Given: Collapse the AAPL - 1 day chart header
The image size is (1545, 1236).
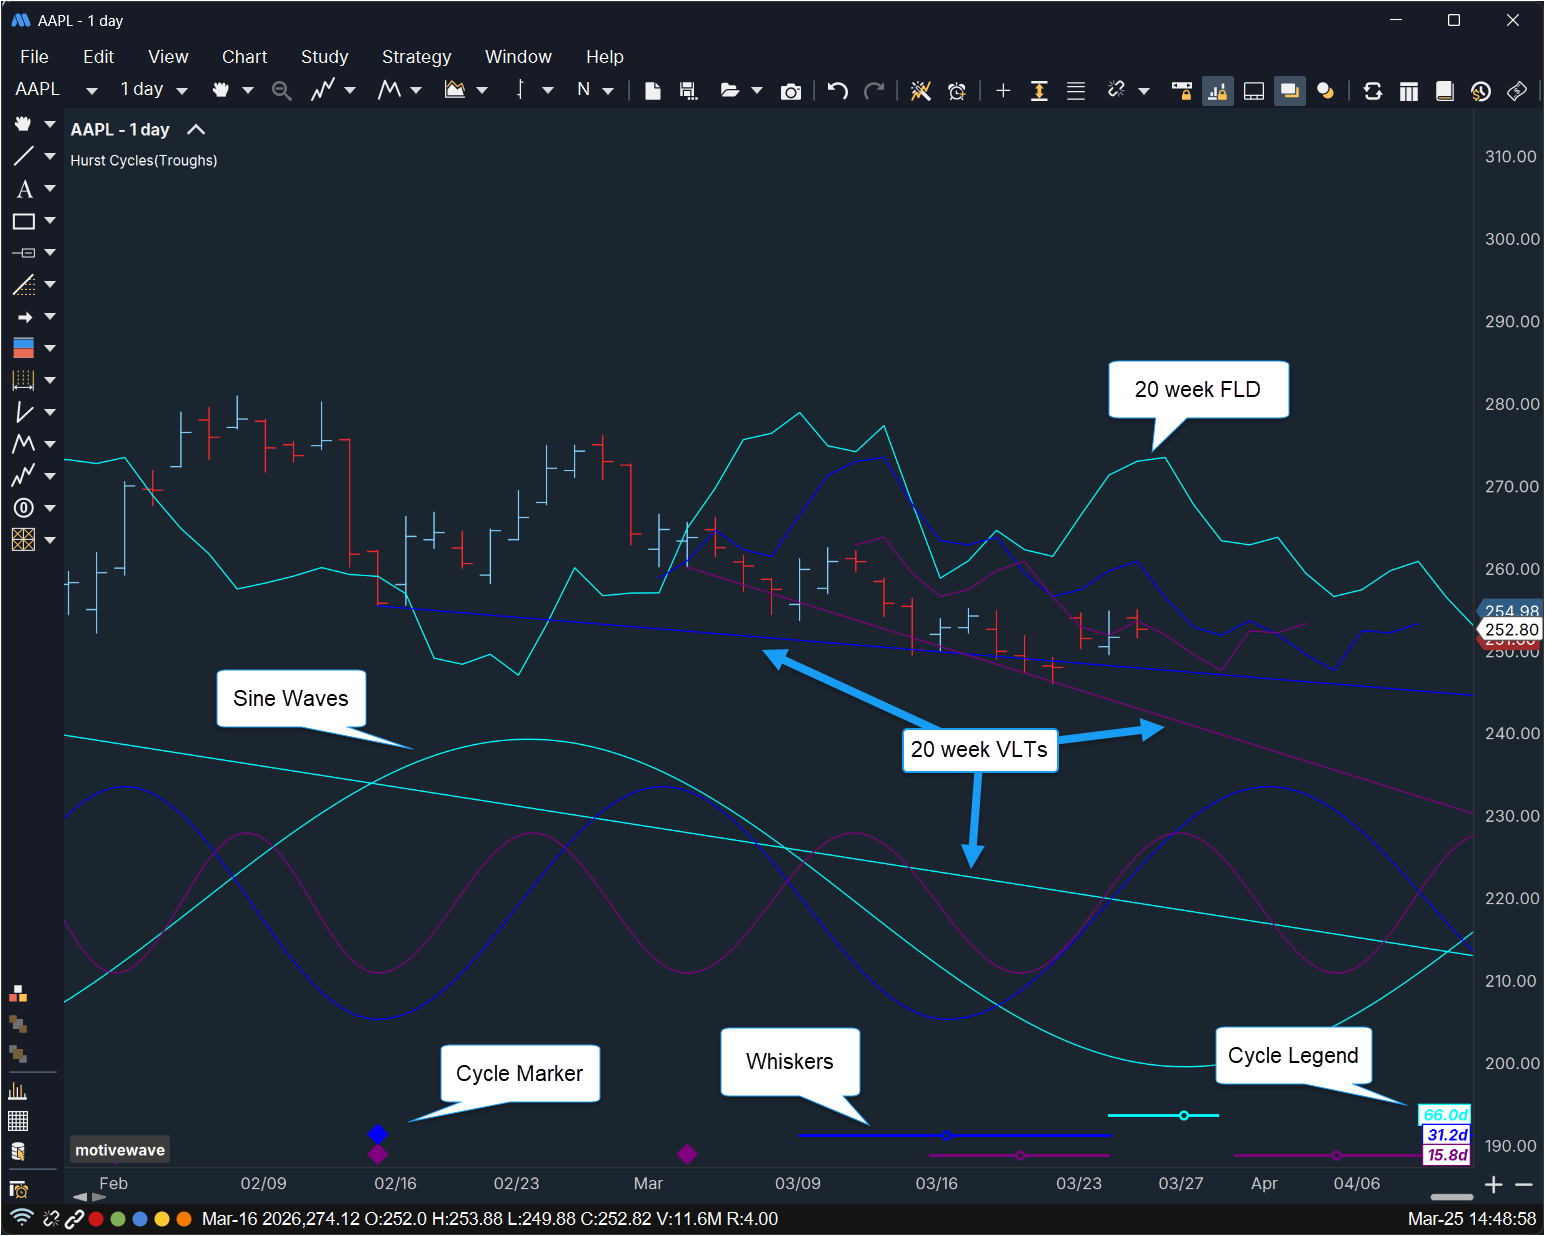Looking at the screenshot, I should [x=197, y=130].
